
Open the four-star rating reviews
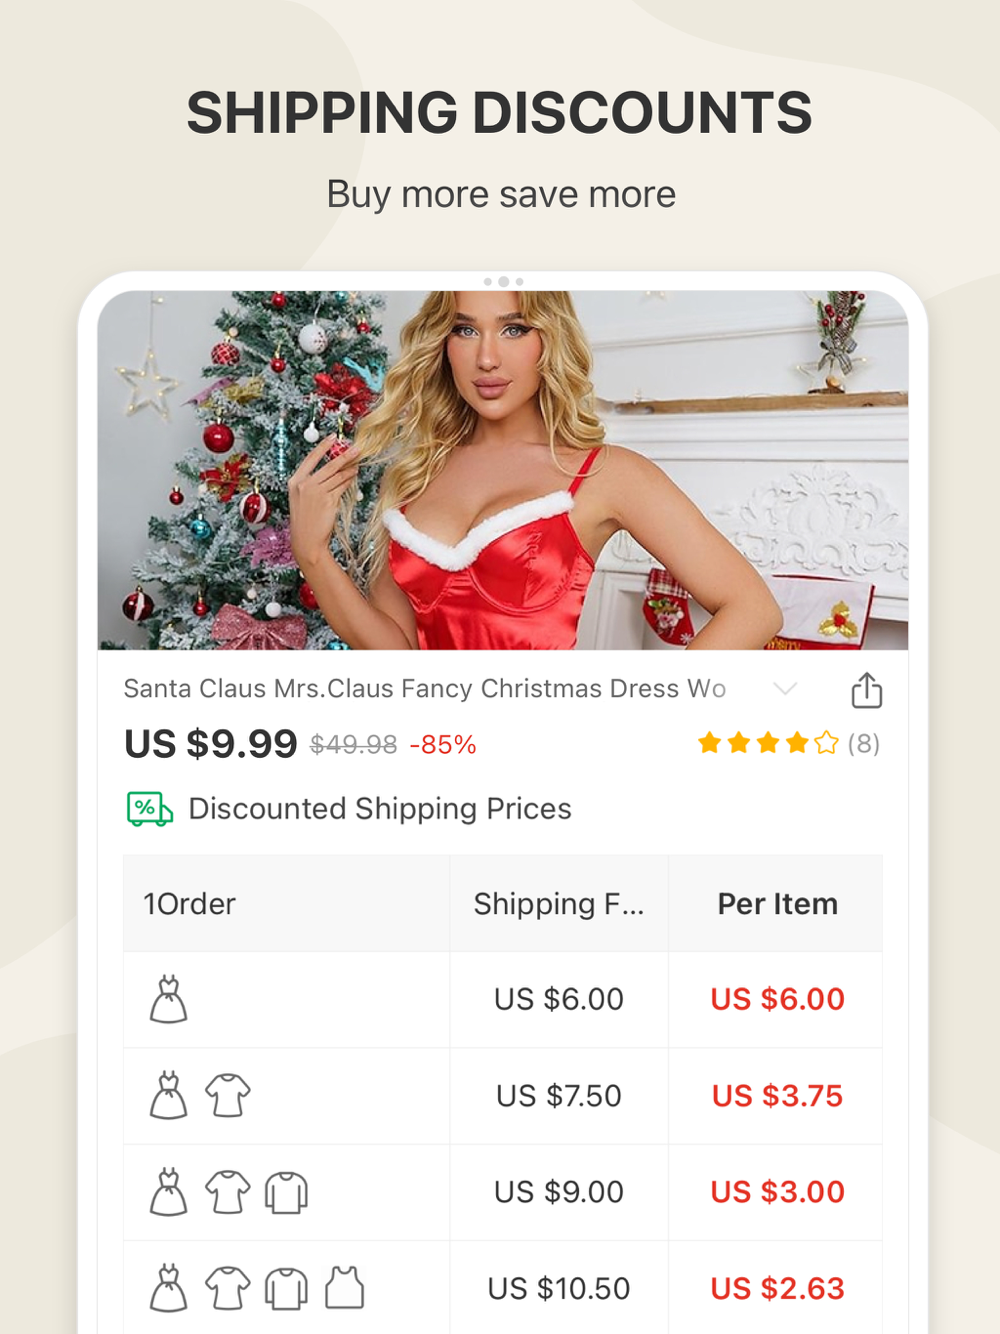768,743
